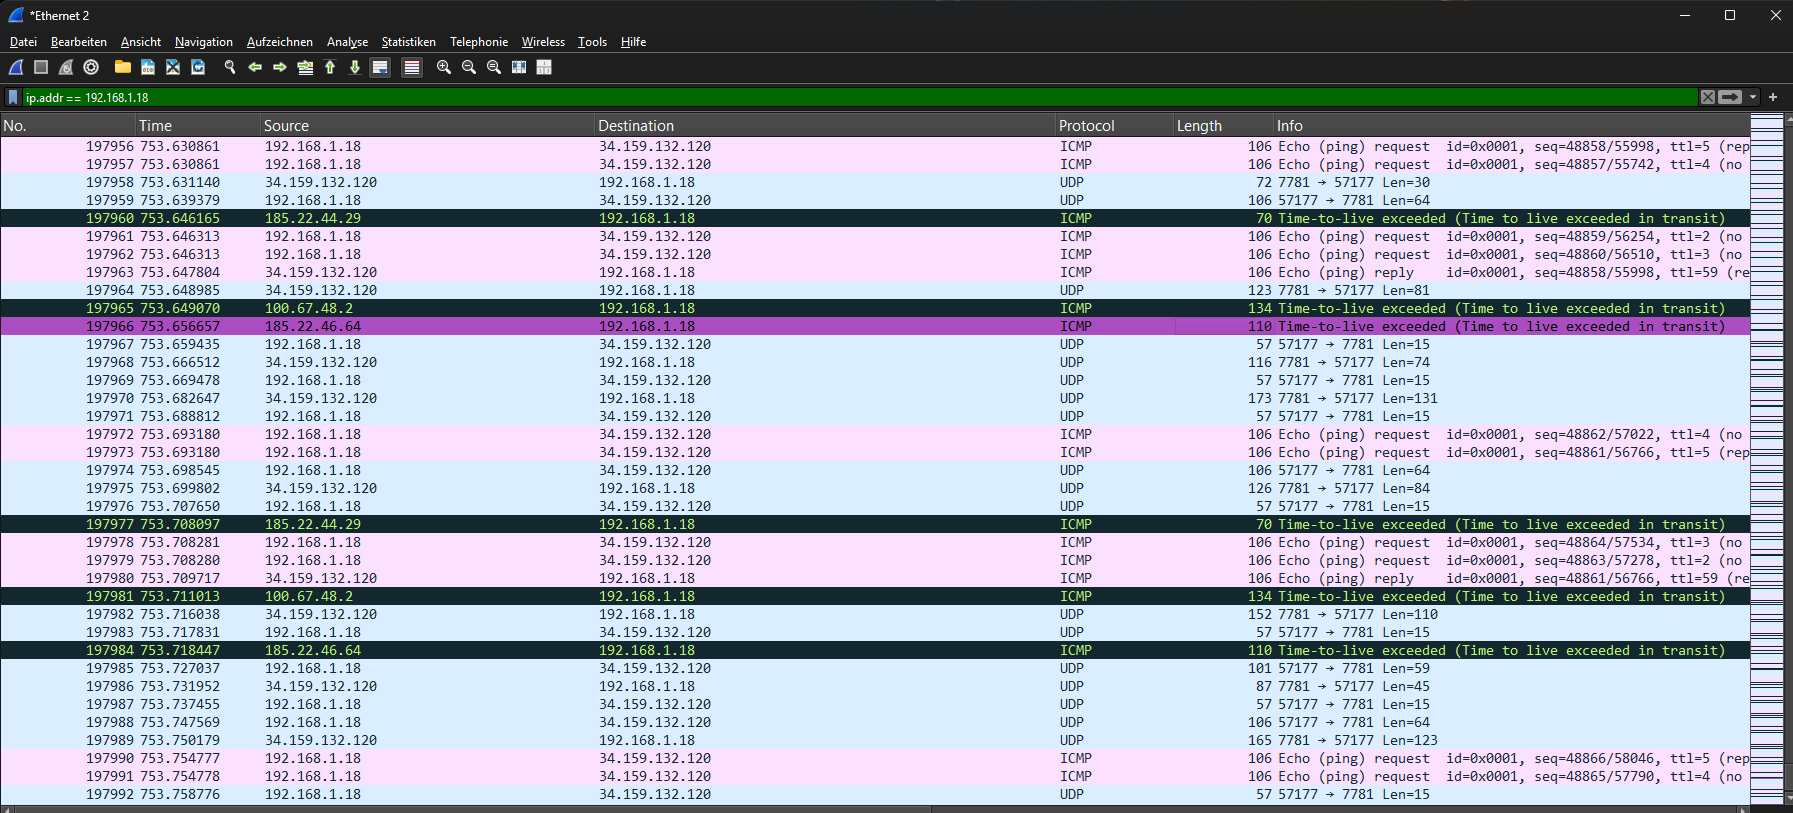
Task: Reset text zoom to normal size
Action: [x=494, y=67]
